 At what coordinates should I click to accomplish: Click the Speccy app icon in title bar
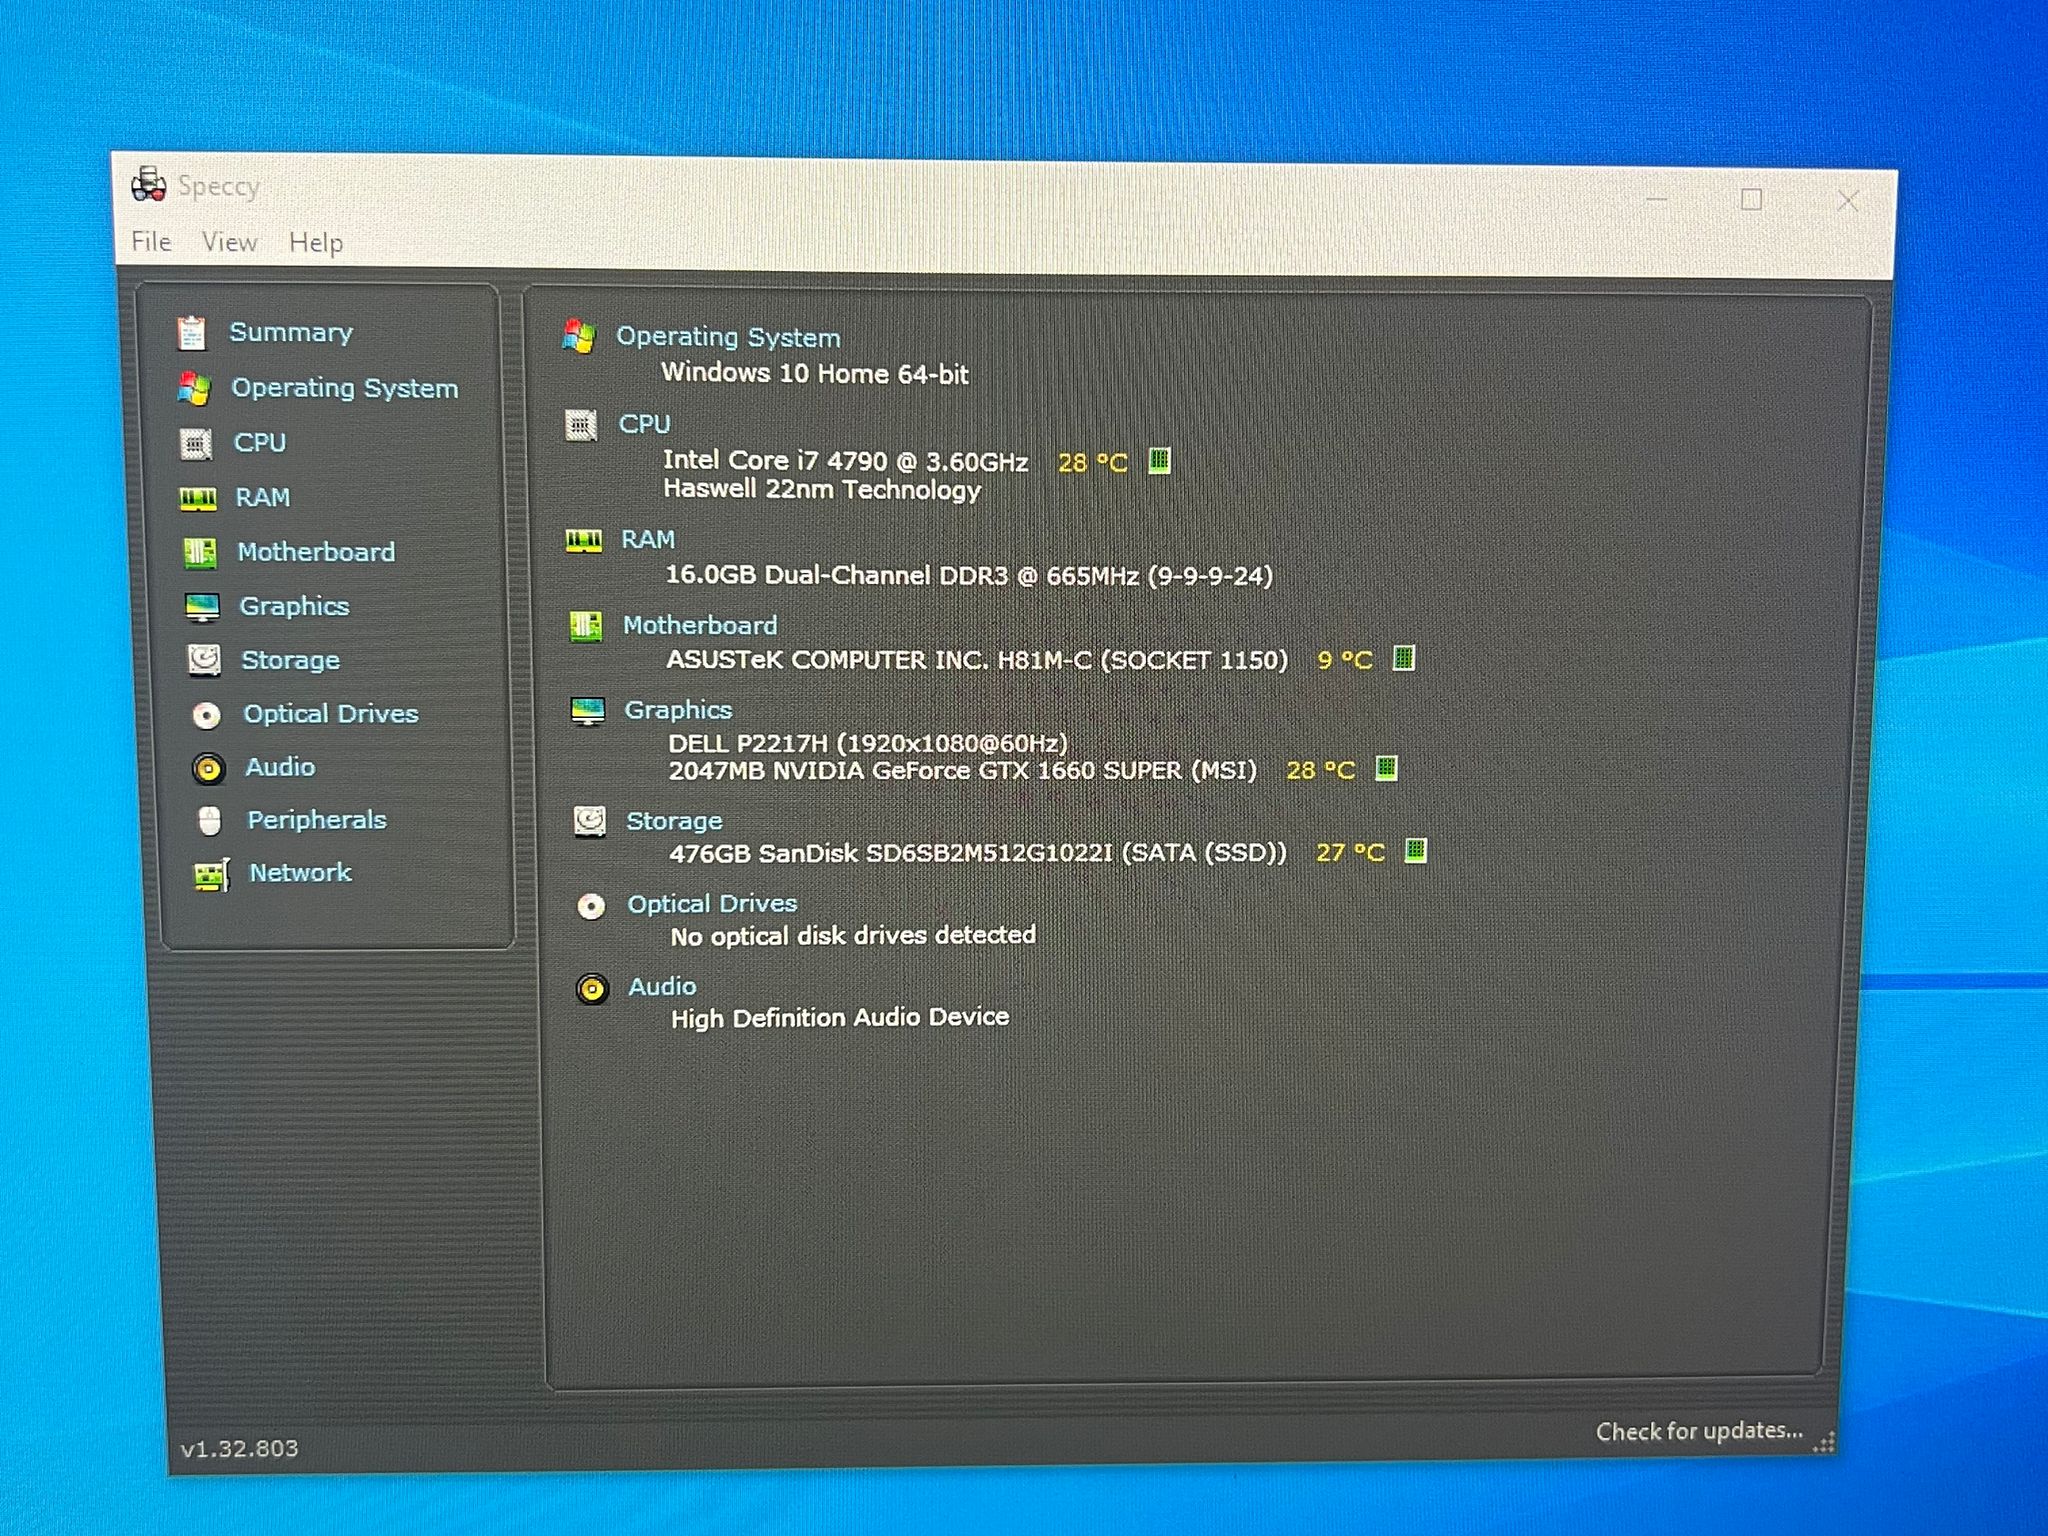[x=149, y=185]
